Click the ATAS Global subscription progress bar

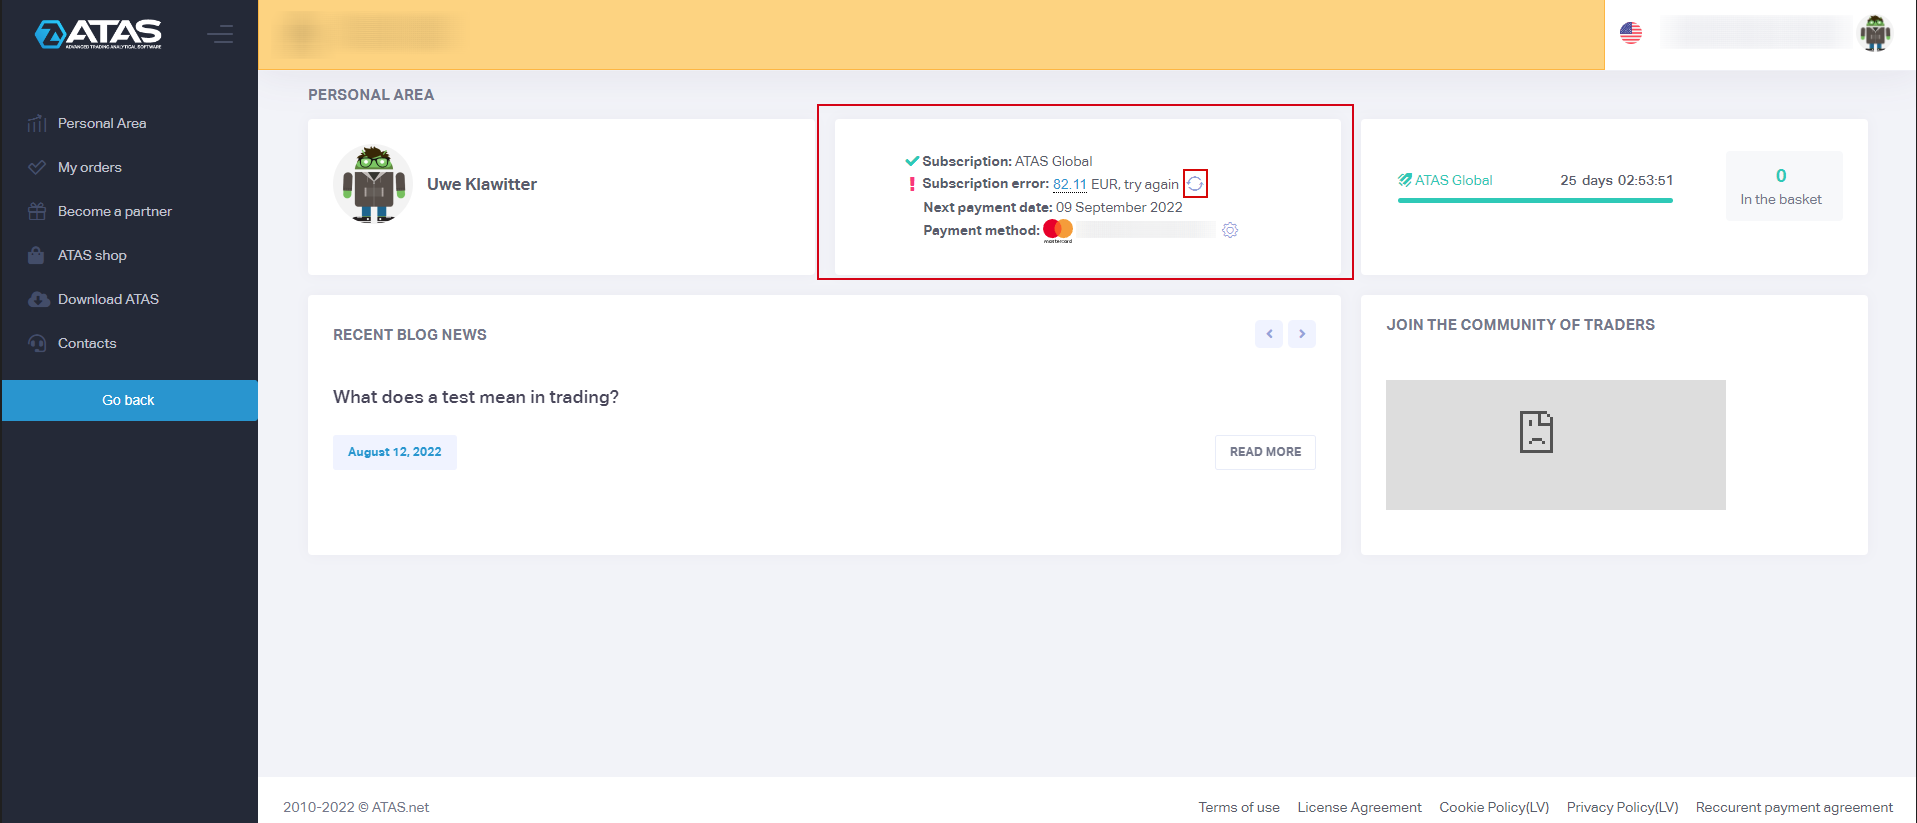[x=1535, y=200]
